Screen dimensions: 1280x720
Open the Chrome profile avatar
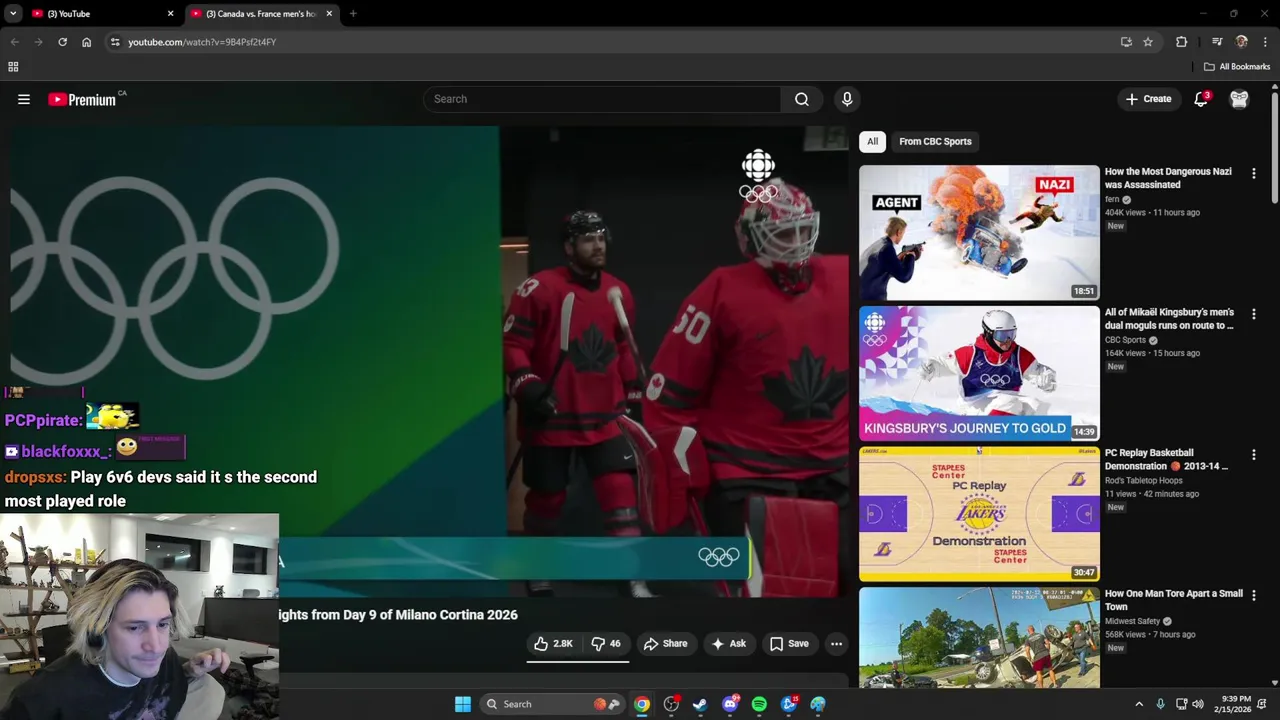1242,42
